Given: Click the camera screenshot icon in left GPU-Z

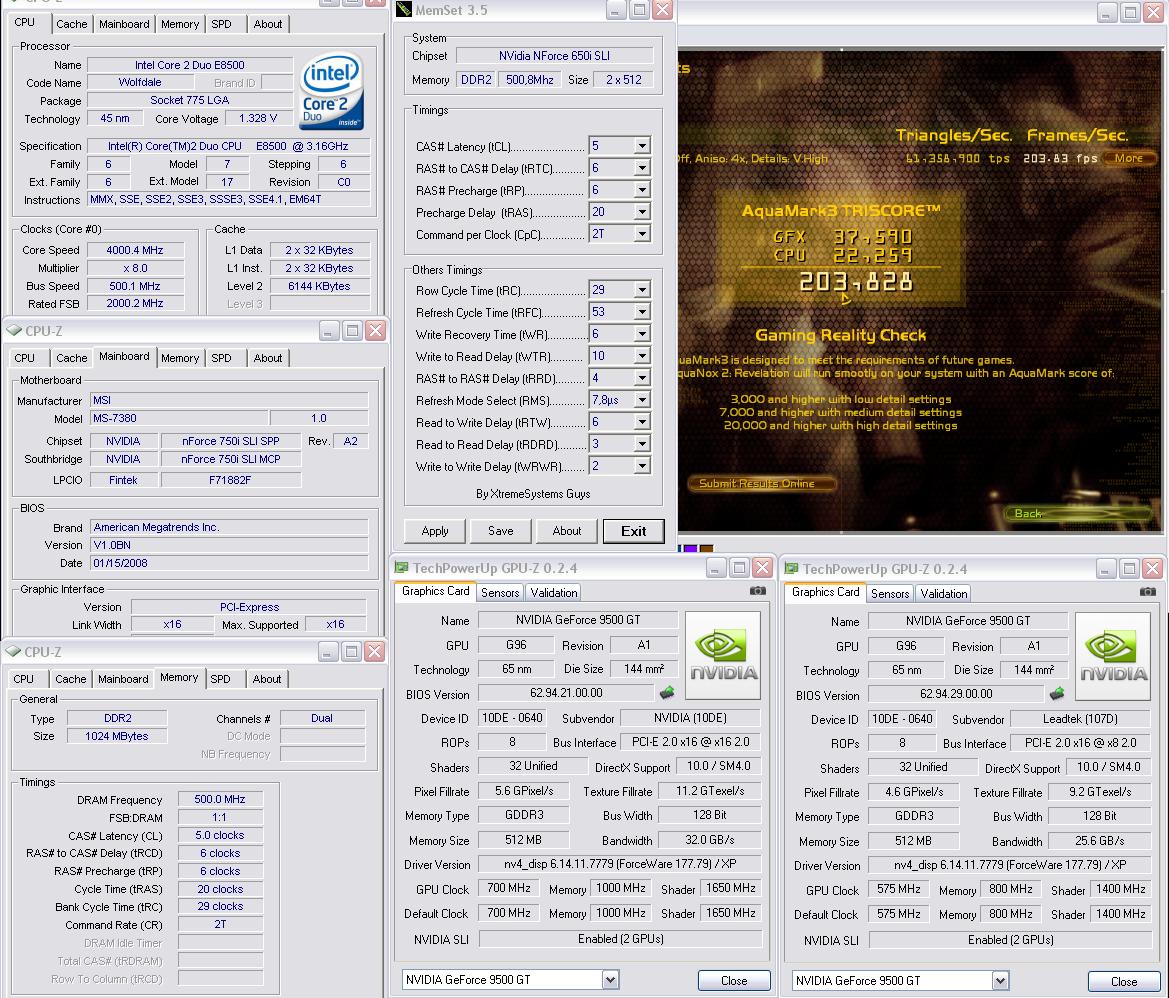Looking at the screenshot, I should point(757,590).
